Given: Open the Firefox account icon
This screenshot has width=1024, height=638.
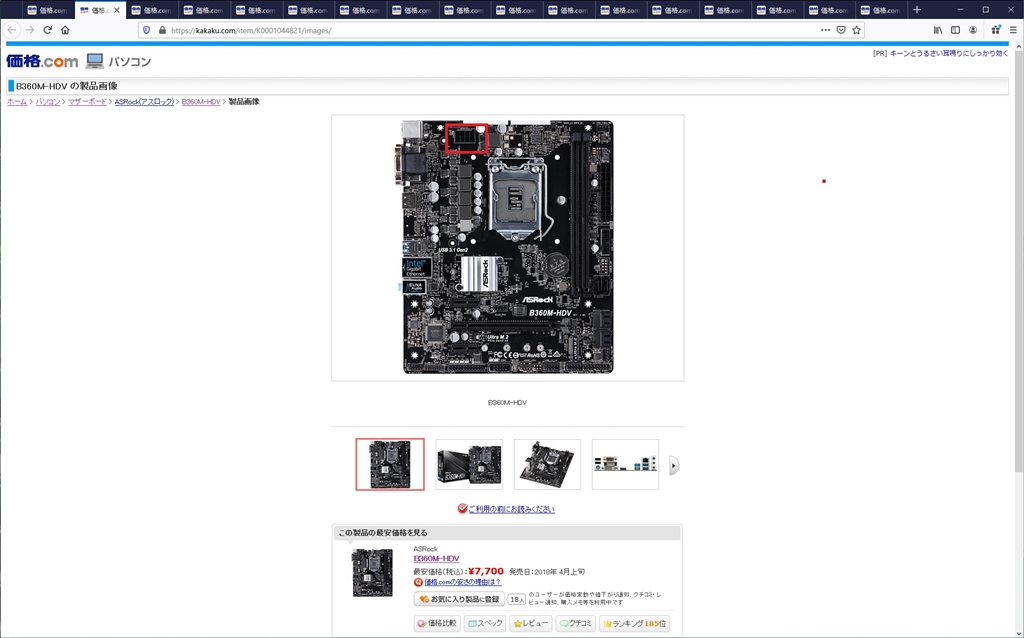Looking at the screenshot, I should 973,30.
